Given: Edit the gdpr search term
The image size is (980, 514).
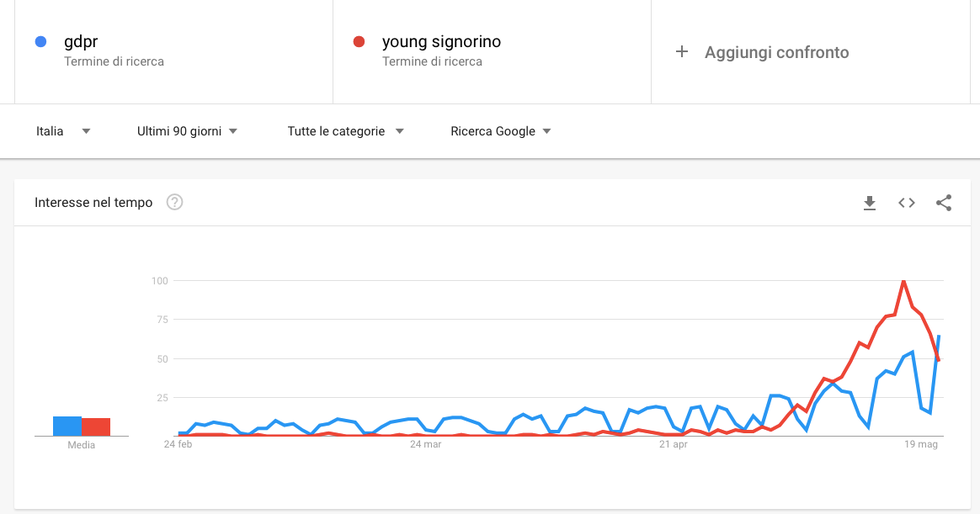Looking at the screenshot, I should tap(81, 41).
